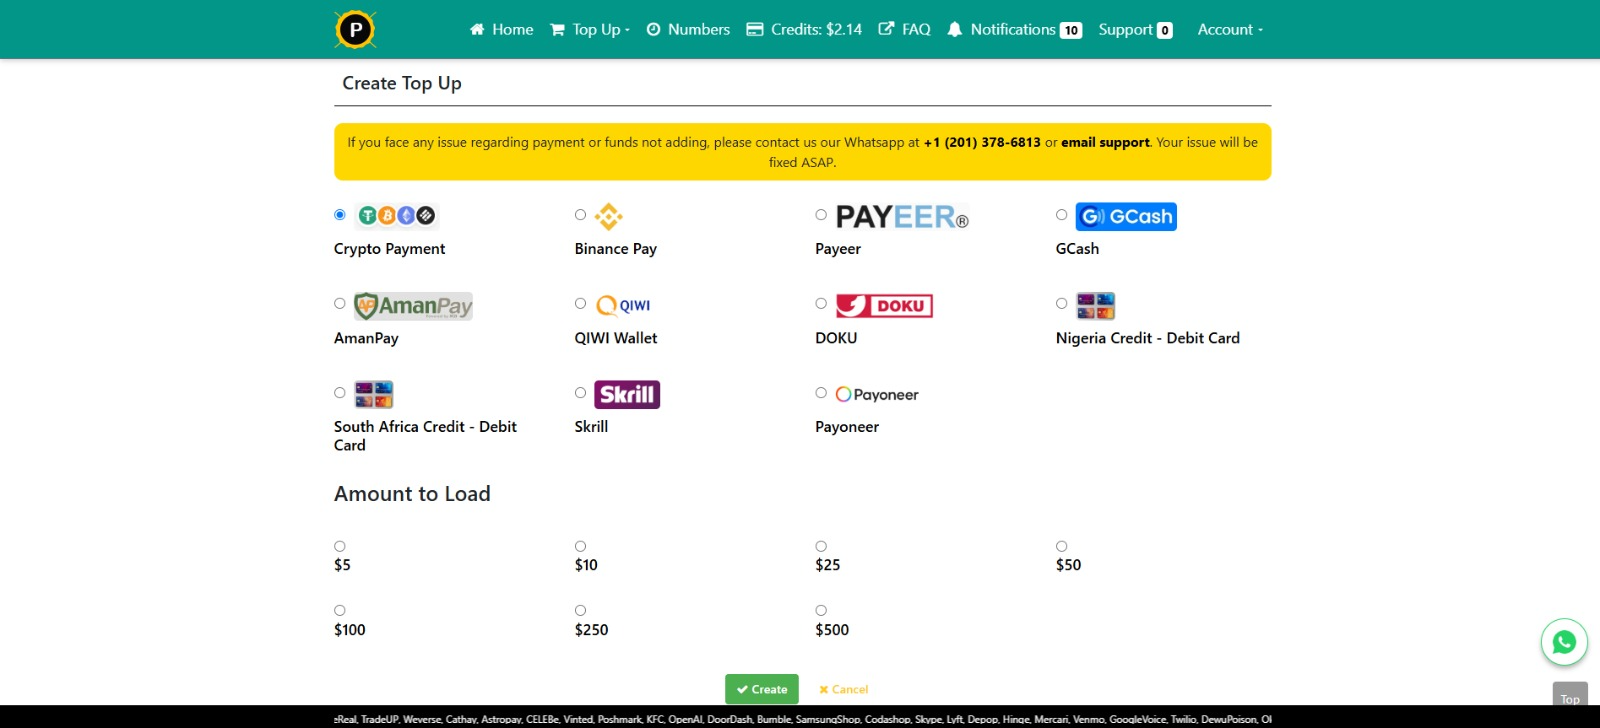Select the Payoneer radio button
Image resolution: width=1600 pixels, height=728 pixels.
click(x=821, y=392)
